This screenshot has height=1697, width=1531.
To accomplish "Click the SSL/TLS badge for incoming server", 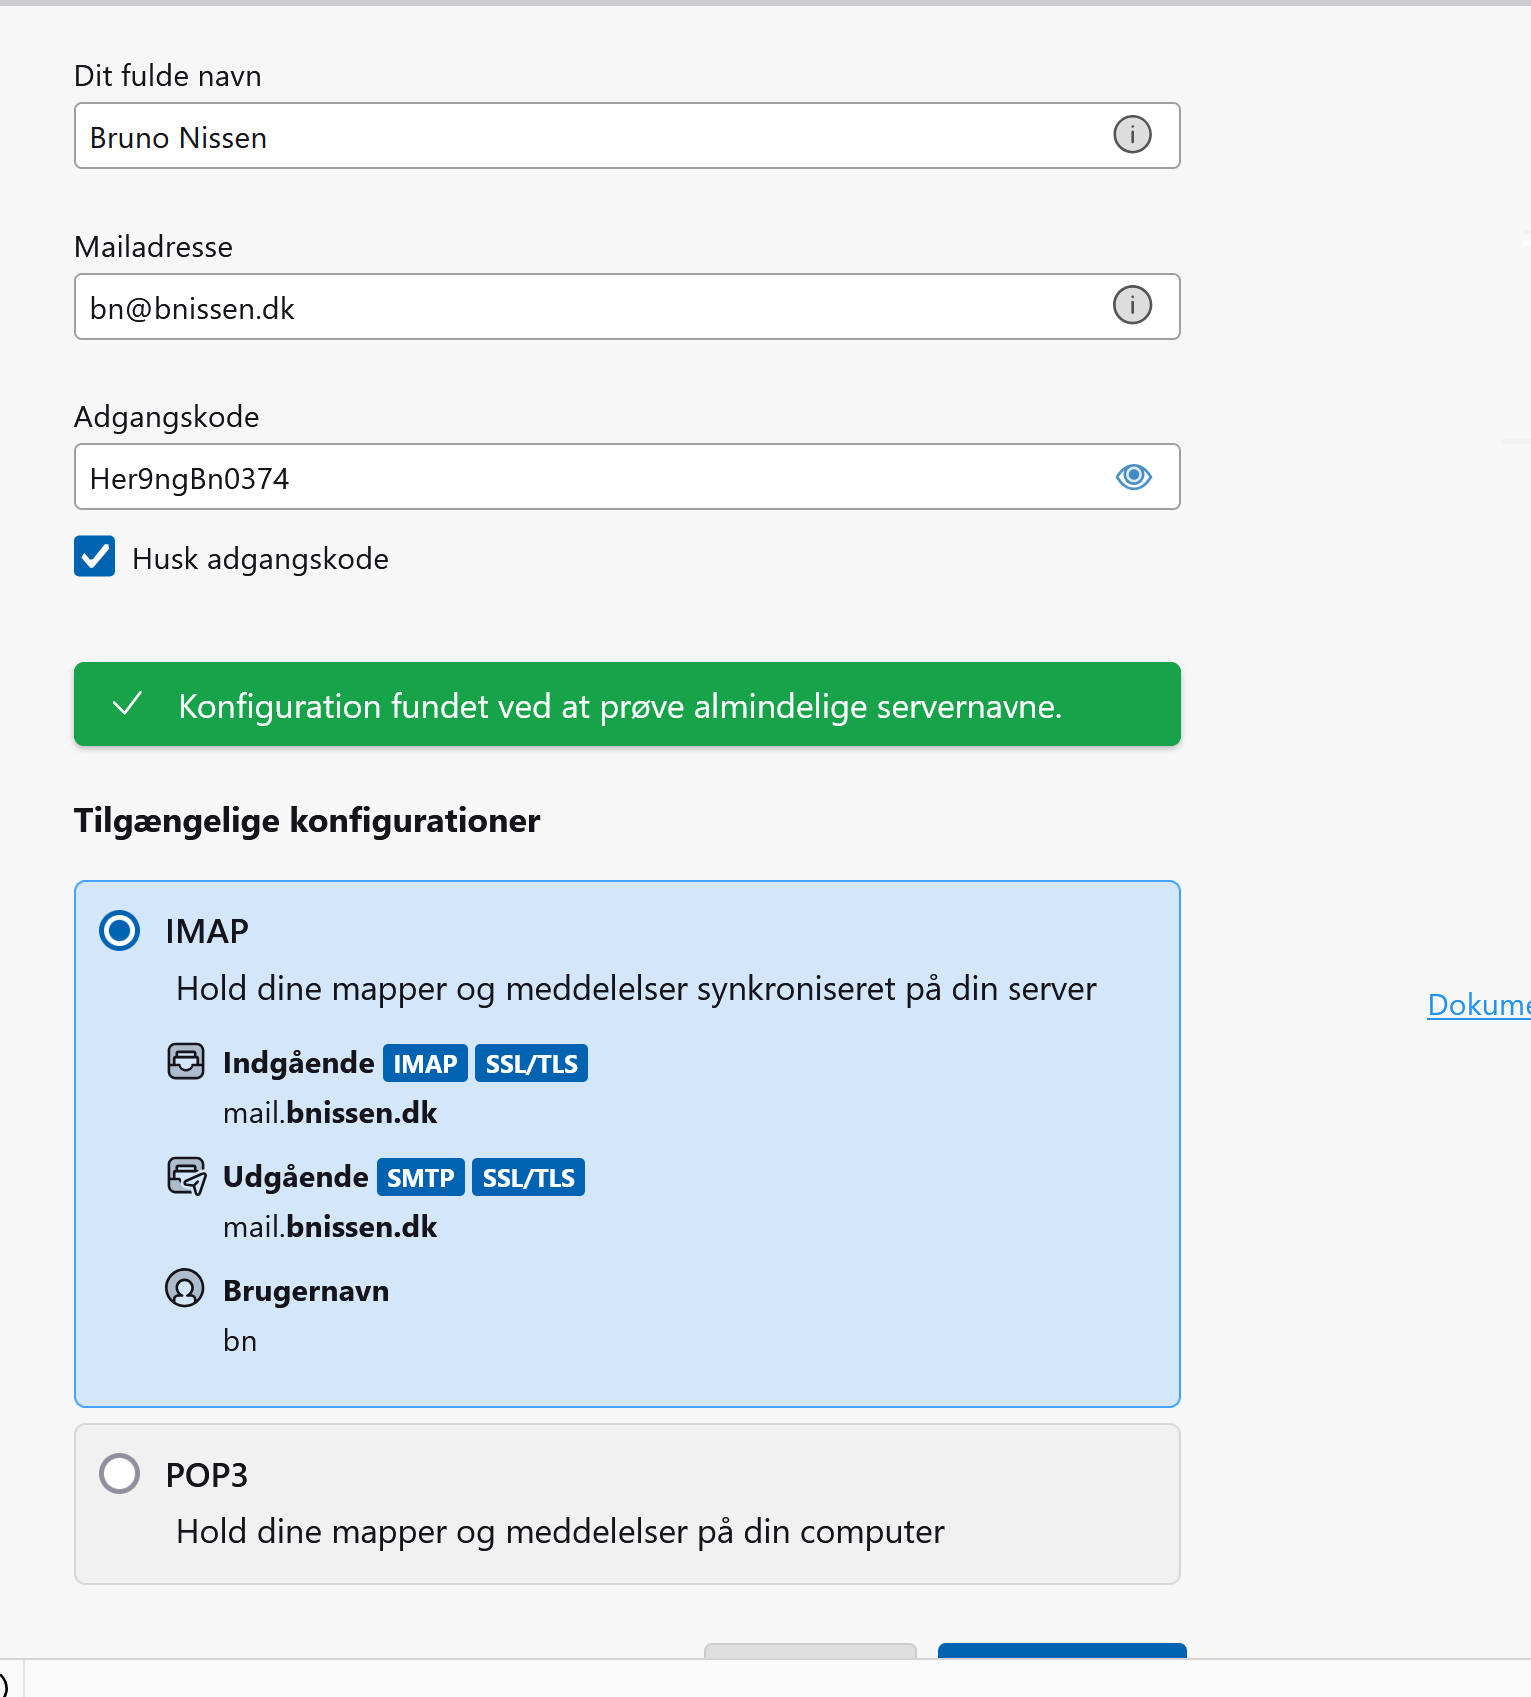I will click(x=531, y=1063).
